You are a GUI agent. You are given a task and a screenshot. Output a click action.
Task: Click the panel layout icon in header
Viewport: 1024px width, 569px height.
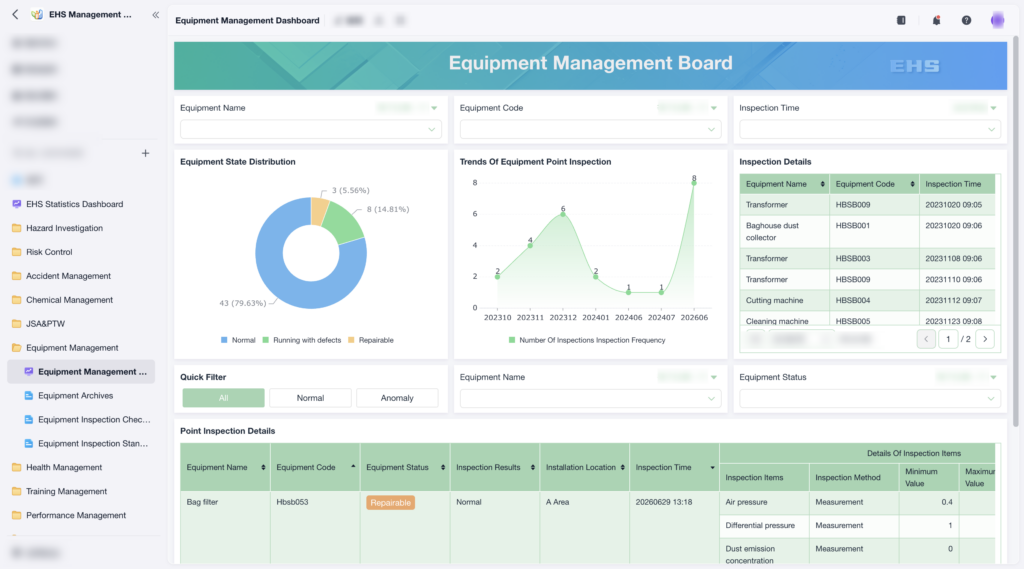tap(901, 20)
